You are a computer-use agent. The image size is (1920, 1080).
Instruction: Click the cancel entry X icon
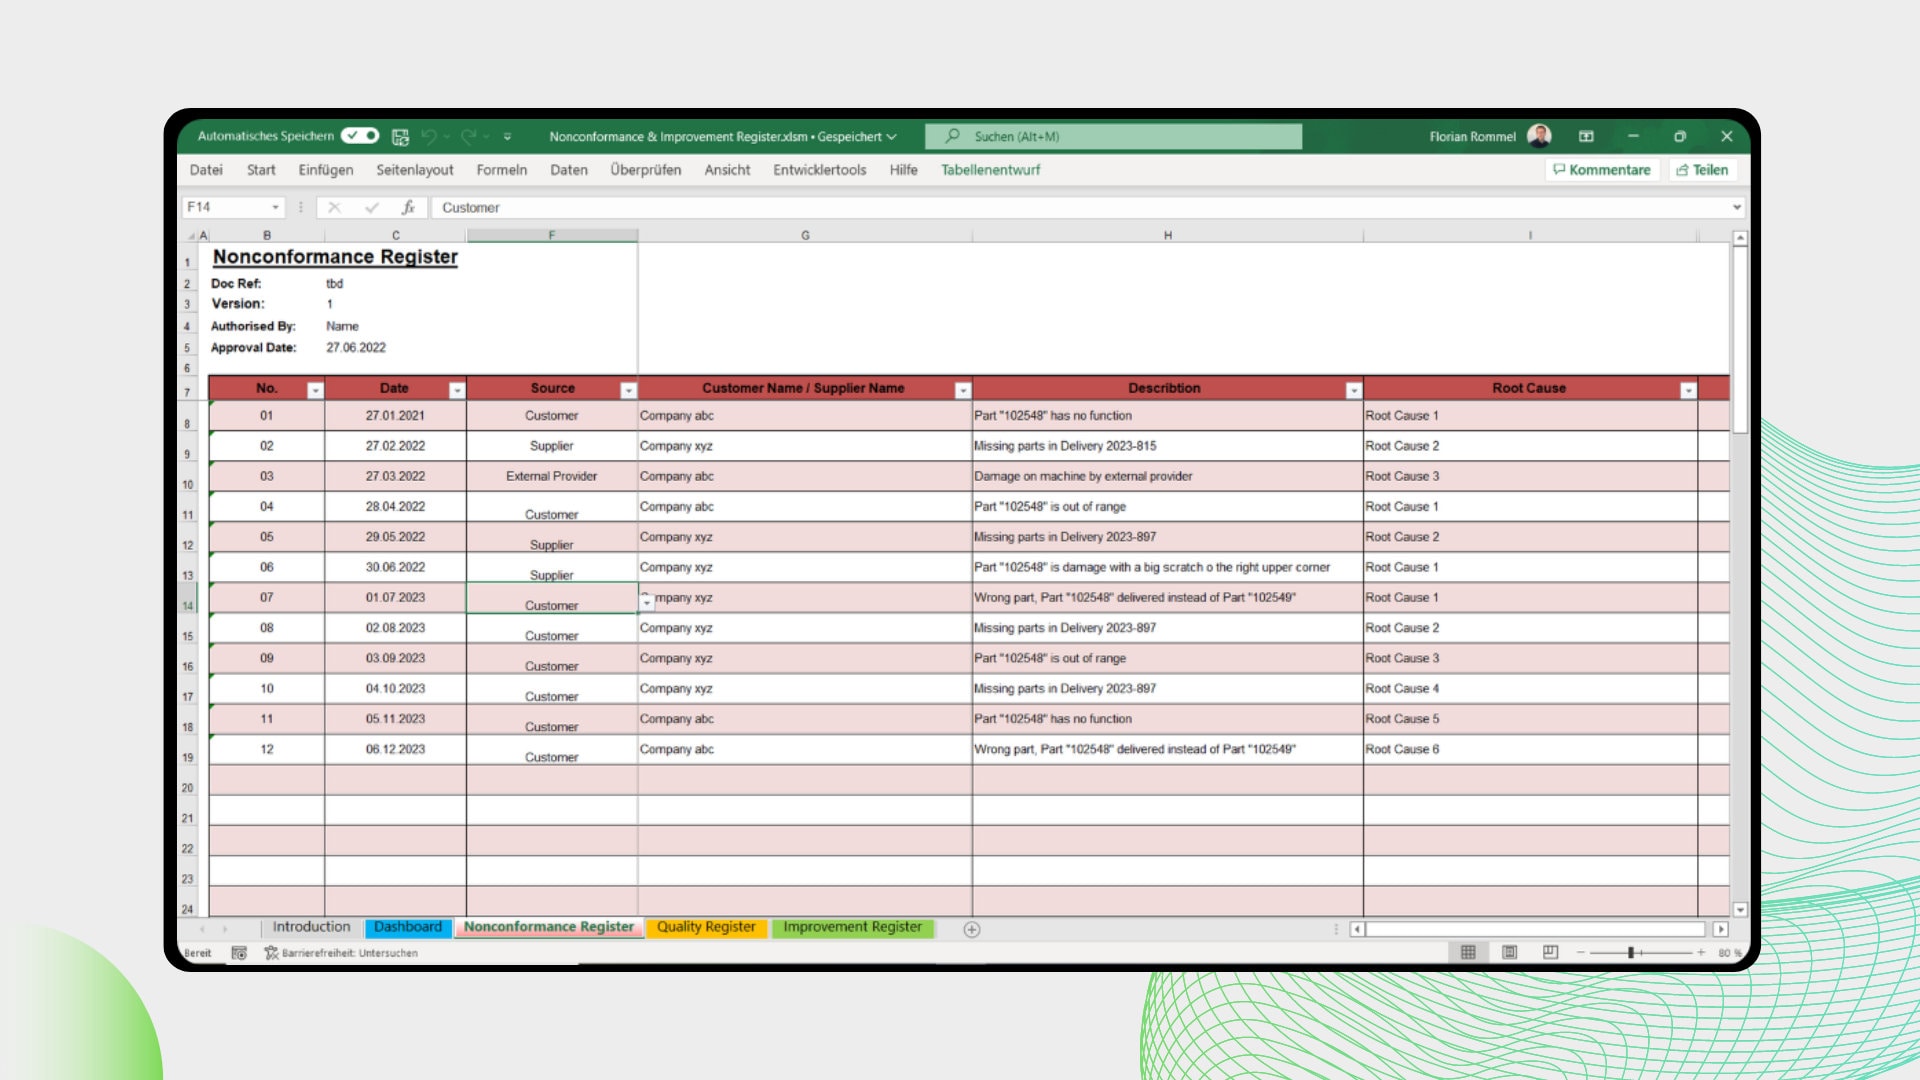tap(334, 208)
